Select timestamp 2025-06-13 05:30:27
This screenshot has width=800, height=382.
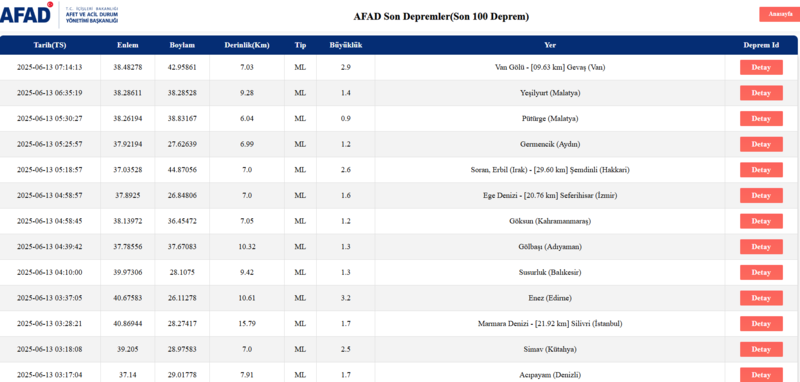(49, 118)
